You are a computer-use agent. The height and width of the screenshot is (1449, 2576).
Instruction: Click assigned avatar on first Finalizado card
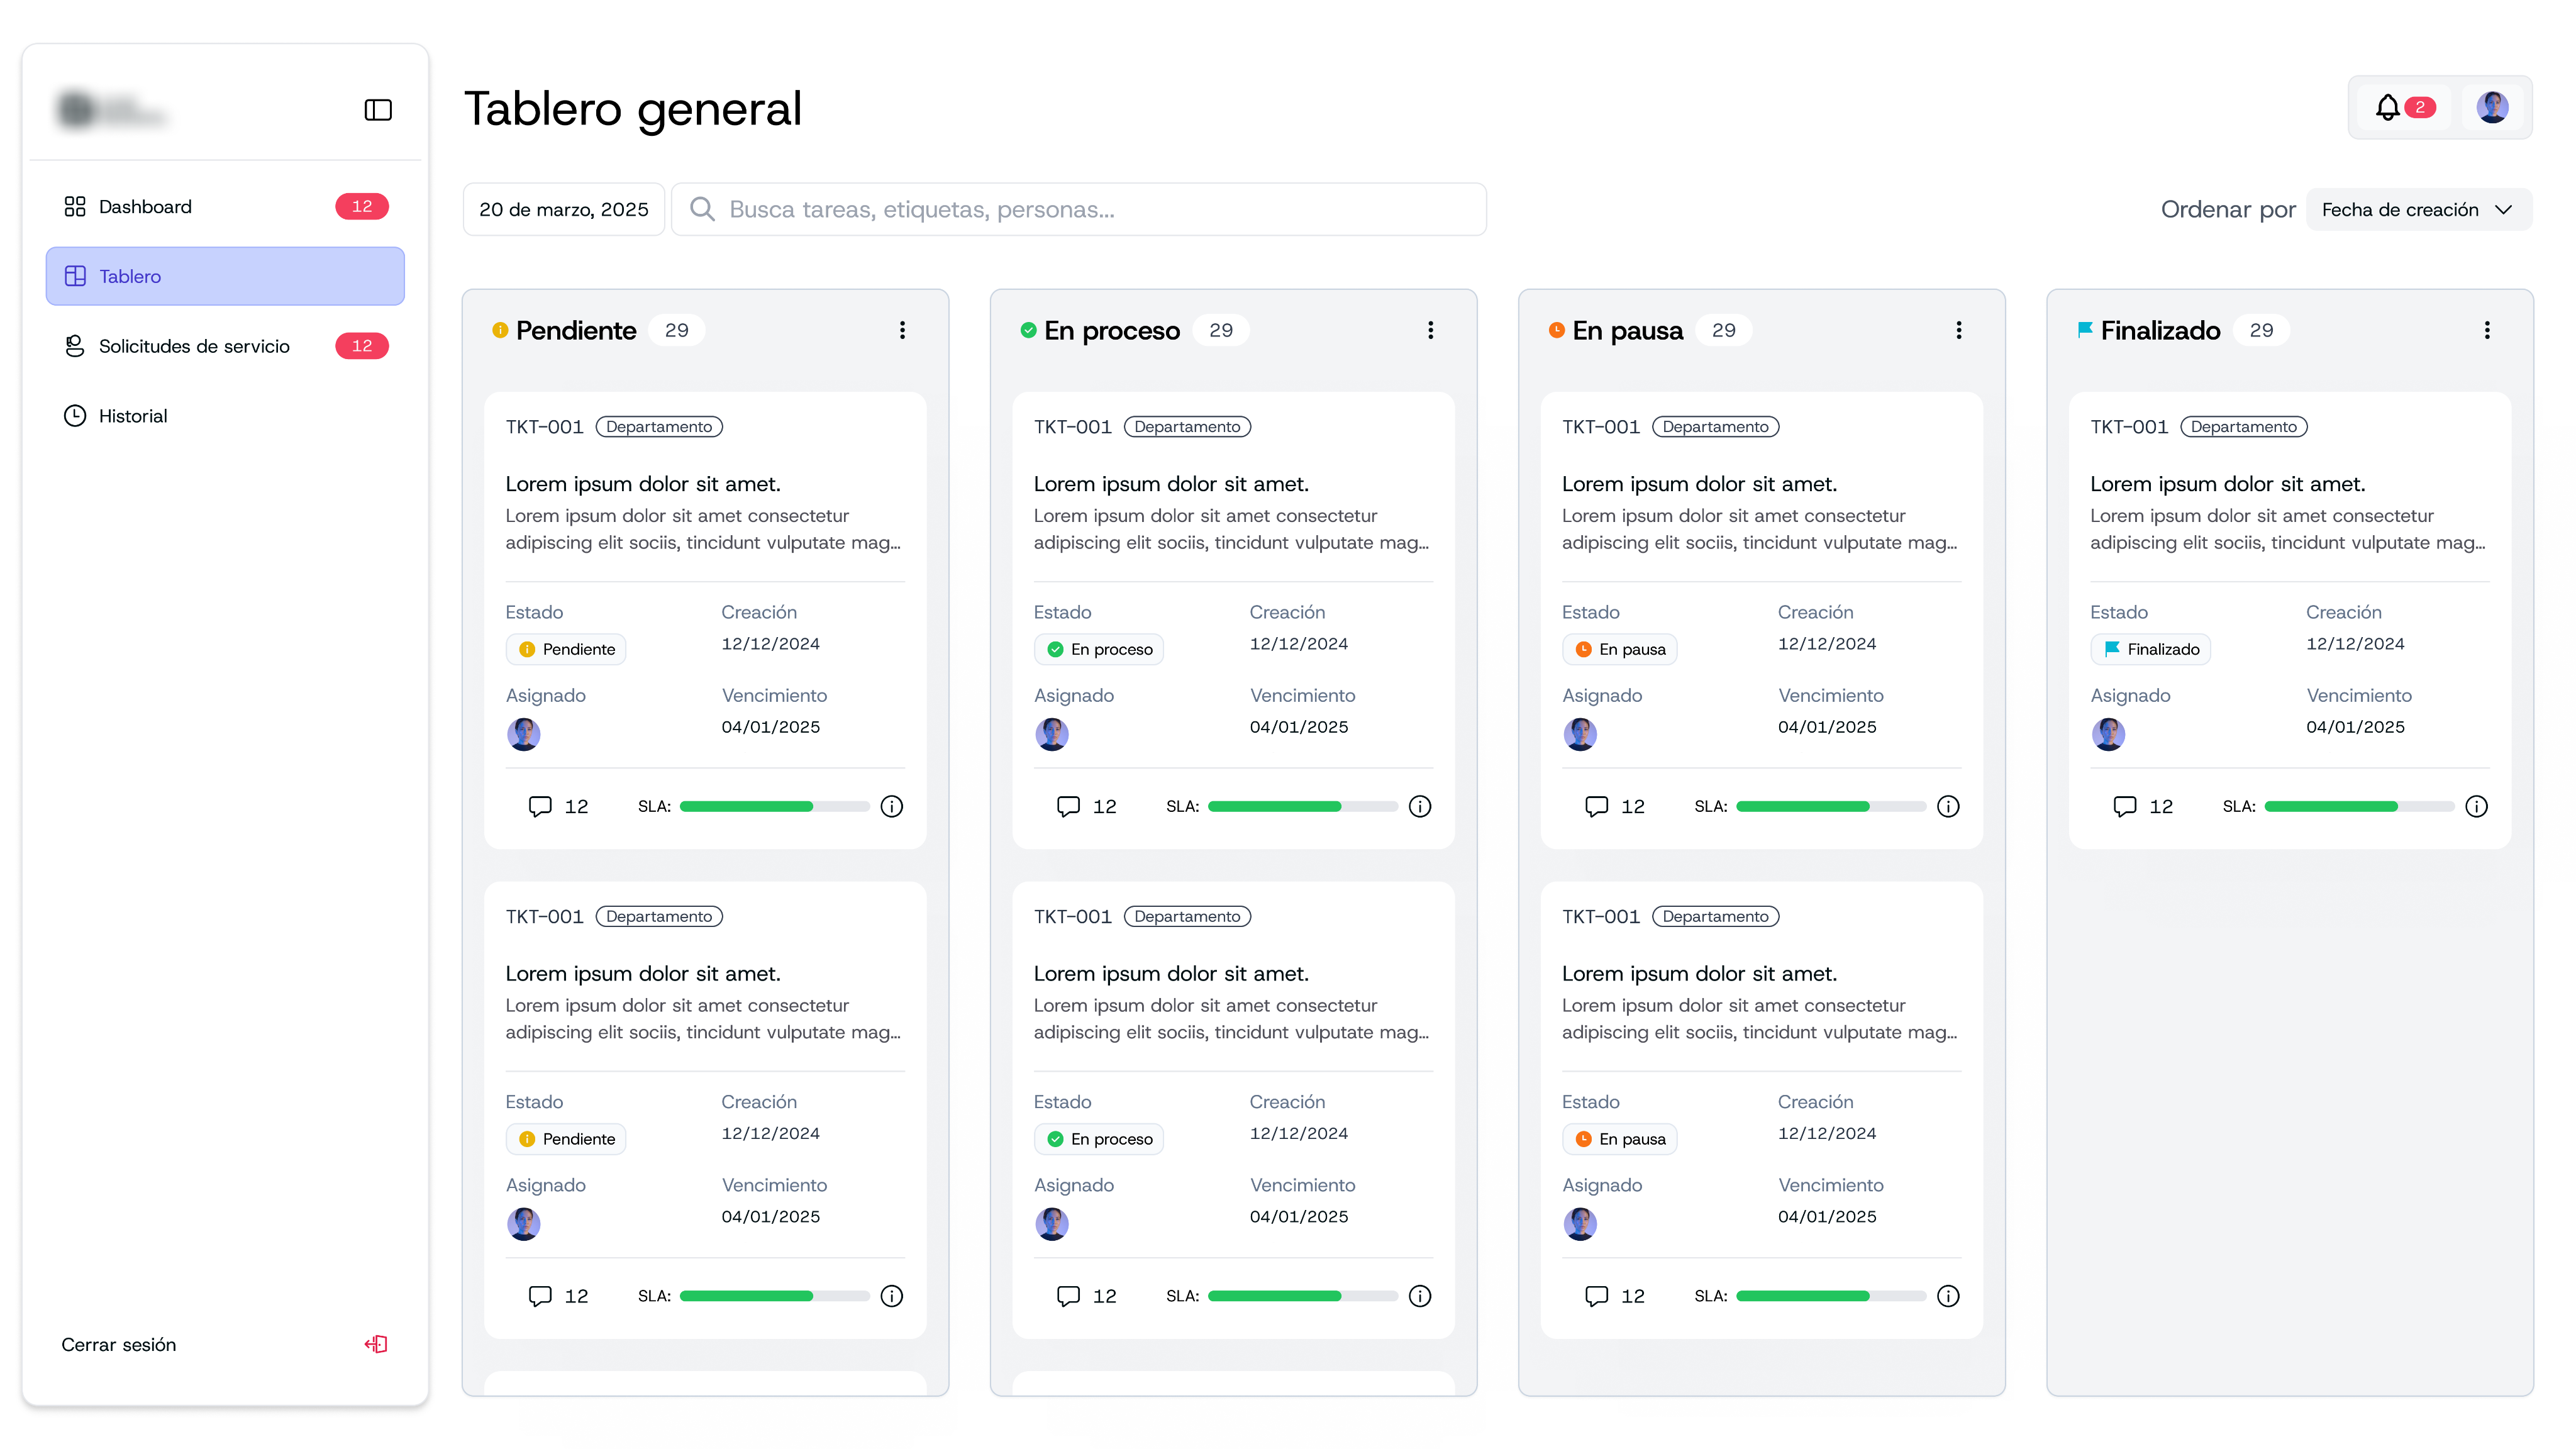[x=2108, y=734]
